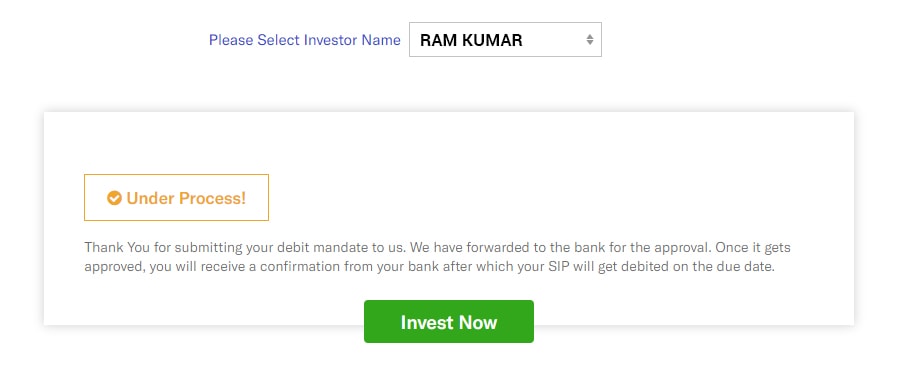Start investing with the green Invest Now button

click(449, 321)
